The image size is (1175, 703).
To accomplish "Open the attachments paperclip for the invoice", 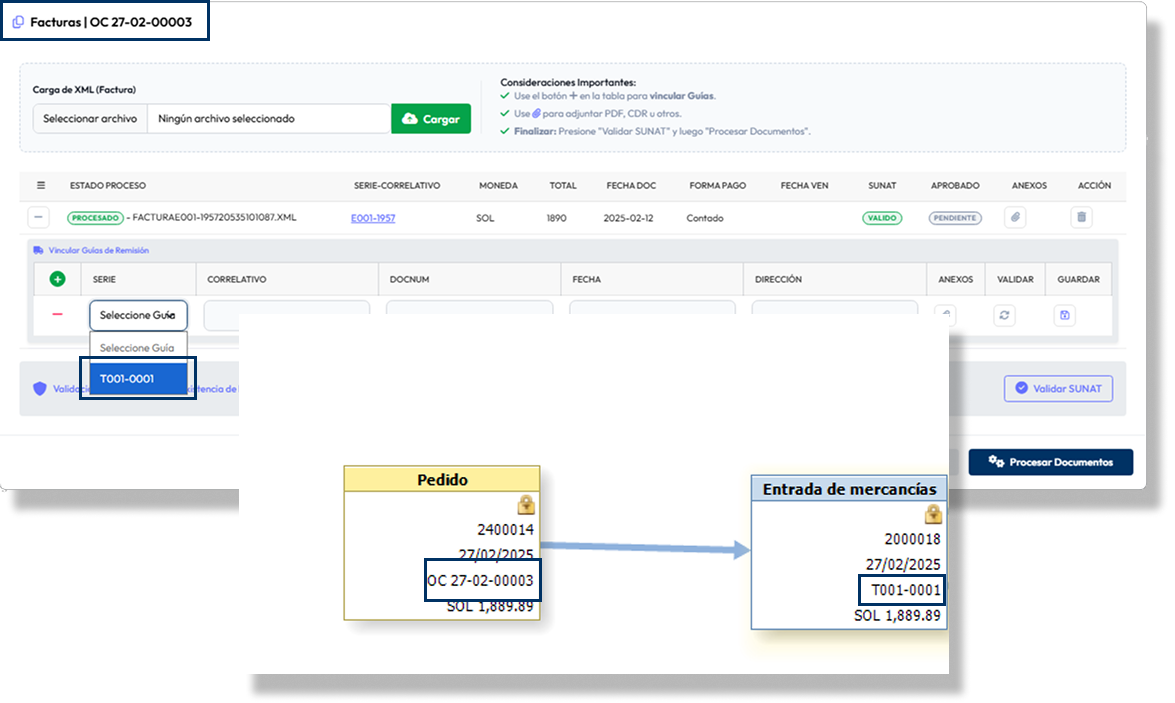I will coord(1015,218).
